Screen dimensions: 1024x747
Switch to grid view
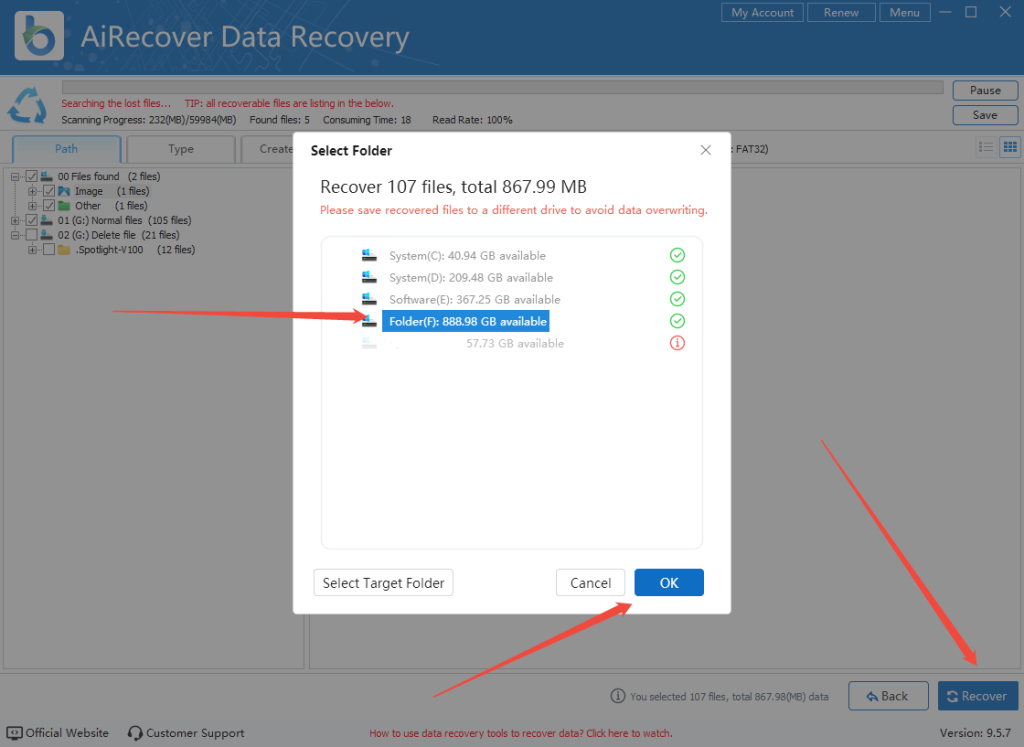coord(1010,148)
